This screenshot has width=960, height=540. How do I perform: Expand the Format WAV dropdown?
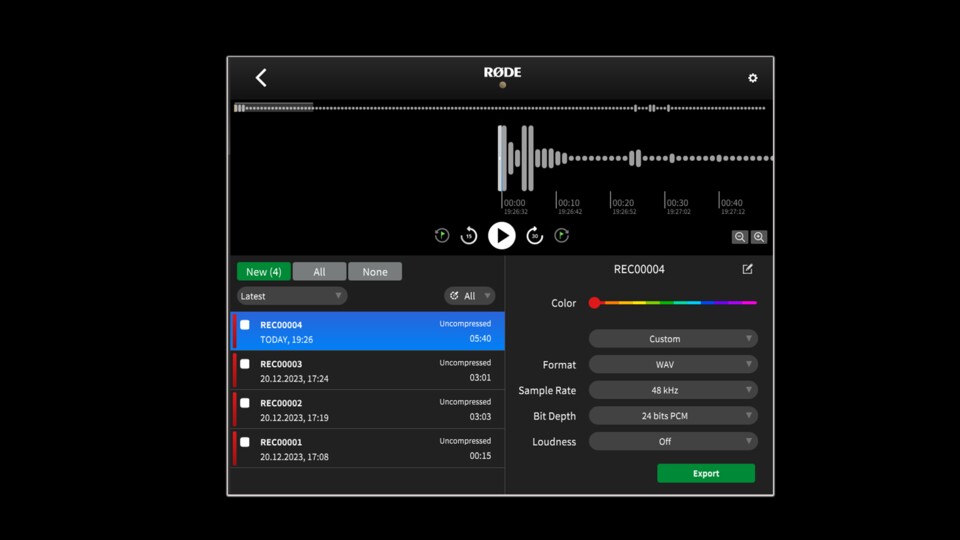(x=673, y=365)
